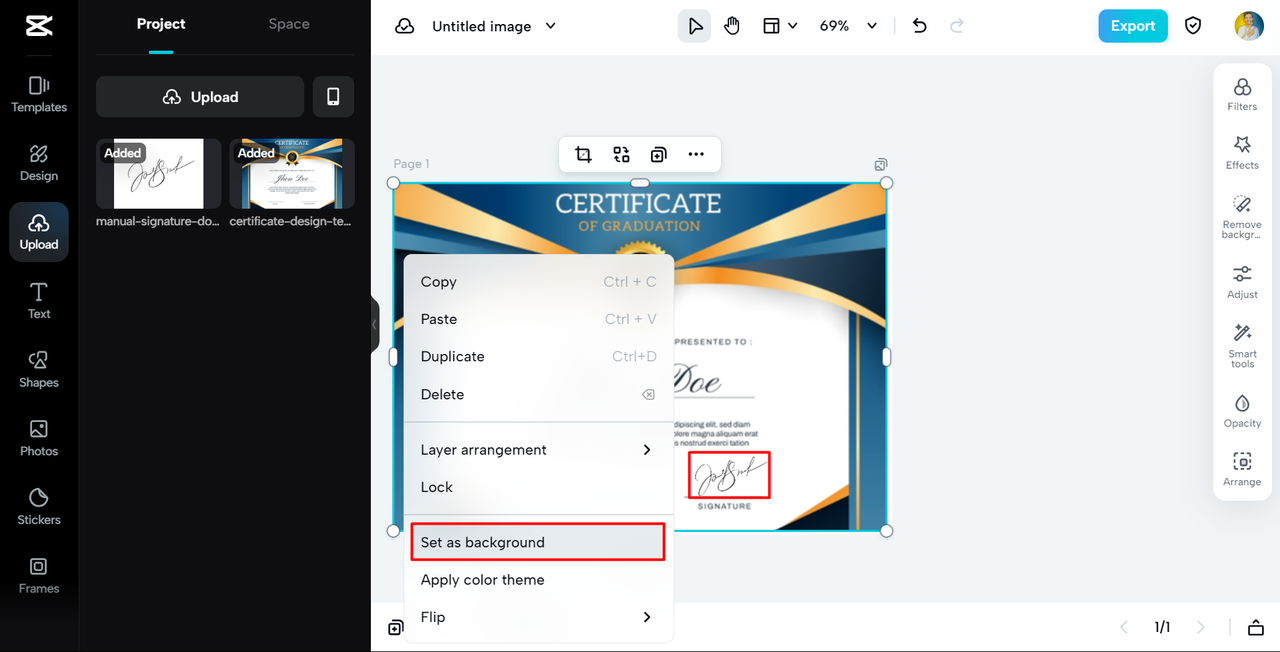Select the certificate-design thumbnail
The height and width of the screenshot is (652, 1280).
[292, 174]
